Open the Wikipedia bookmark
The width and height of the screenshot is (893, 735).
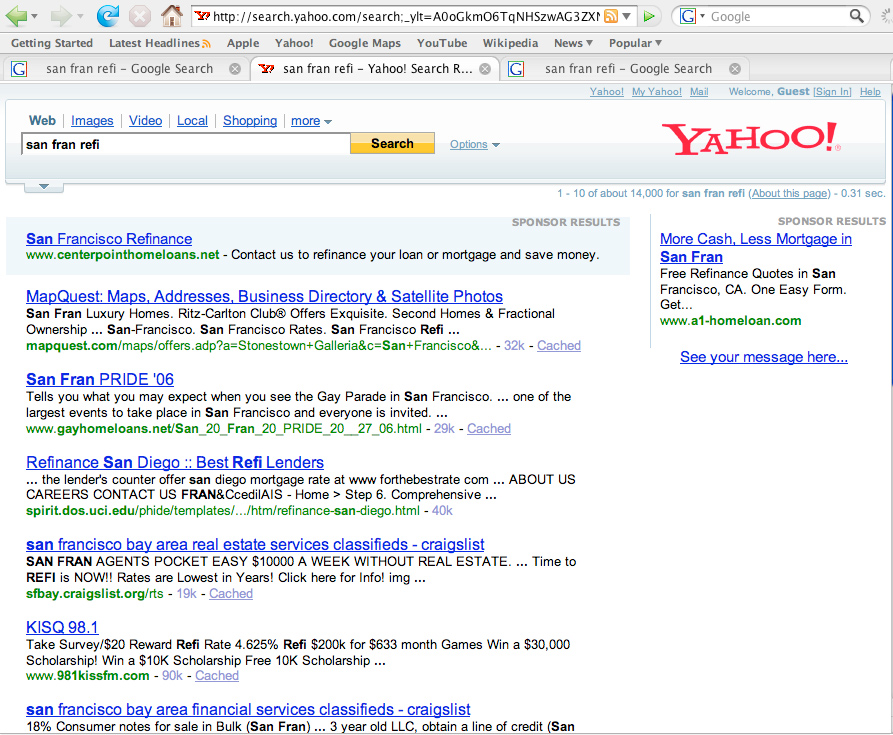point(510,43)
